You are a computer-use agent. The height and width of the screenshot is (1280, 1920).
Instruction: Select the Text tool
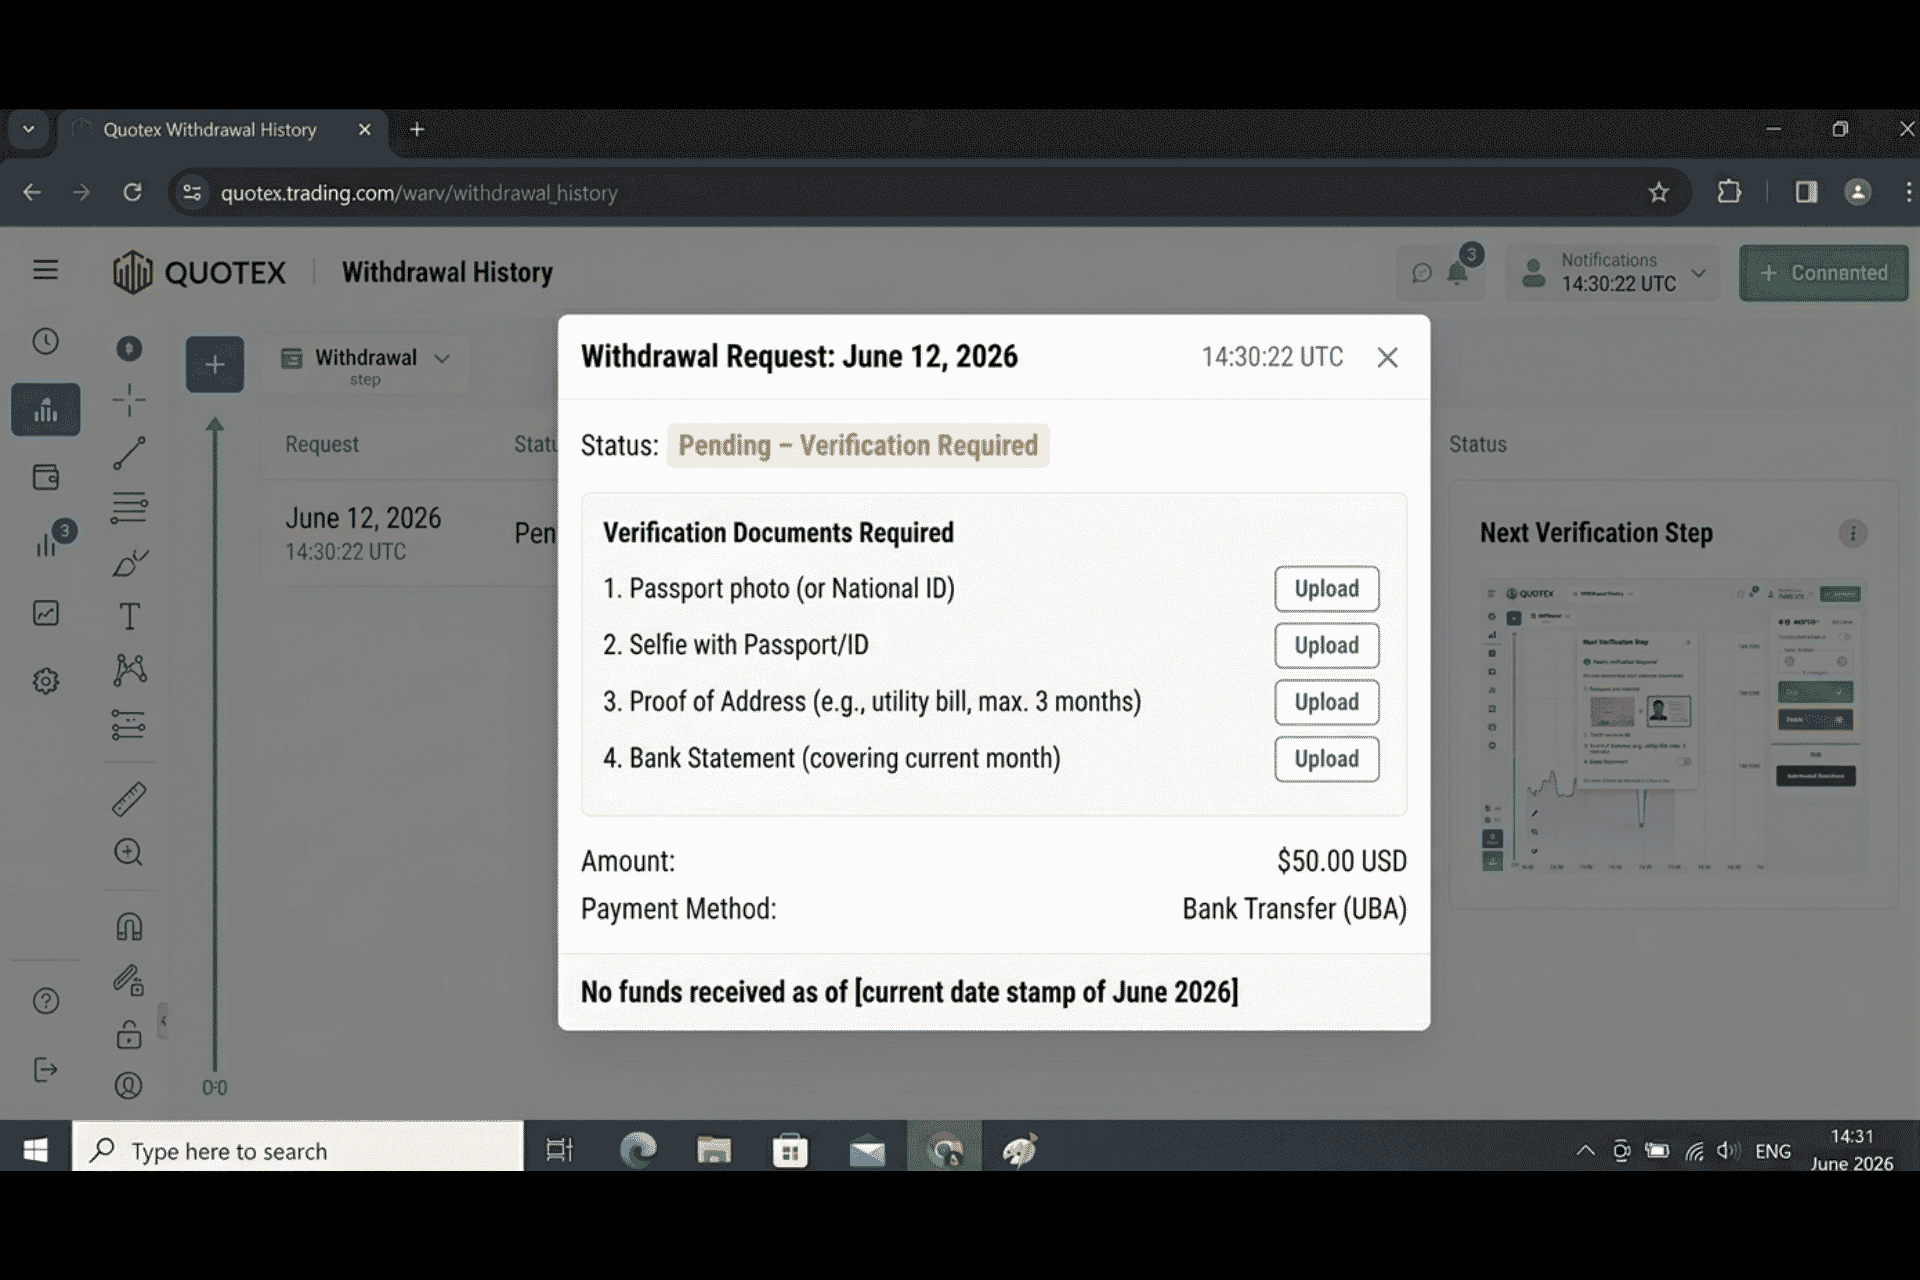pyautogui.click(x=129, y=616)
